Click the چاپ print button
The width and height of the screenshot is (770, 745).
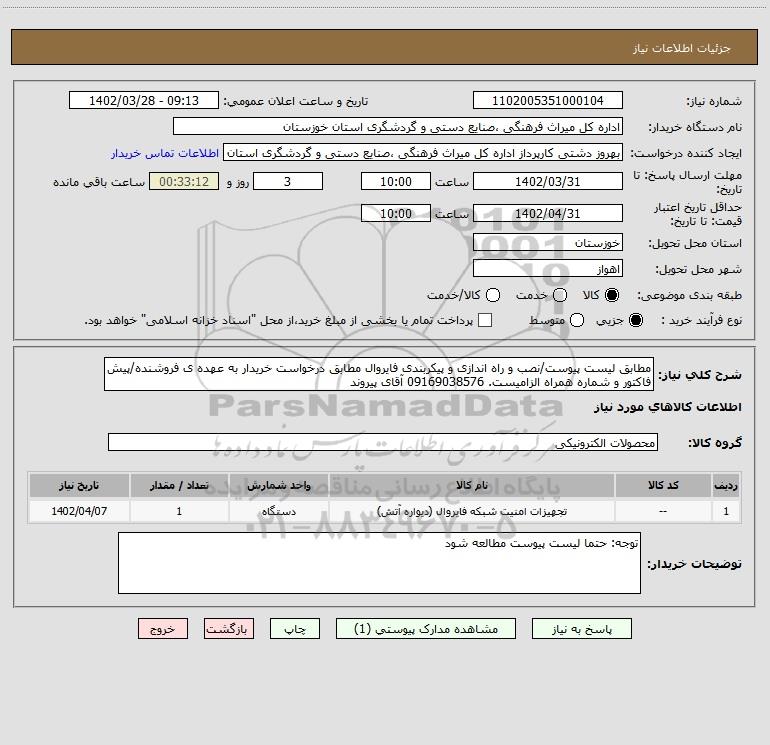pyautogui.click(x=295, y=629)
